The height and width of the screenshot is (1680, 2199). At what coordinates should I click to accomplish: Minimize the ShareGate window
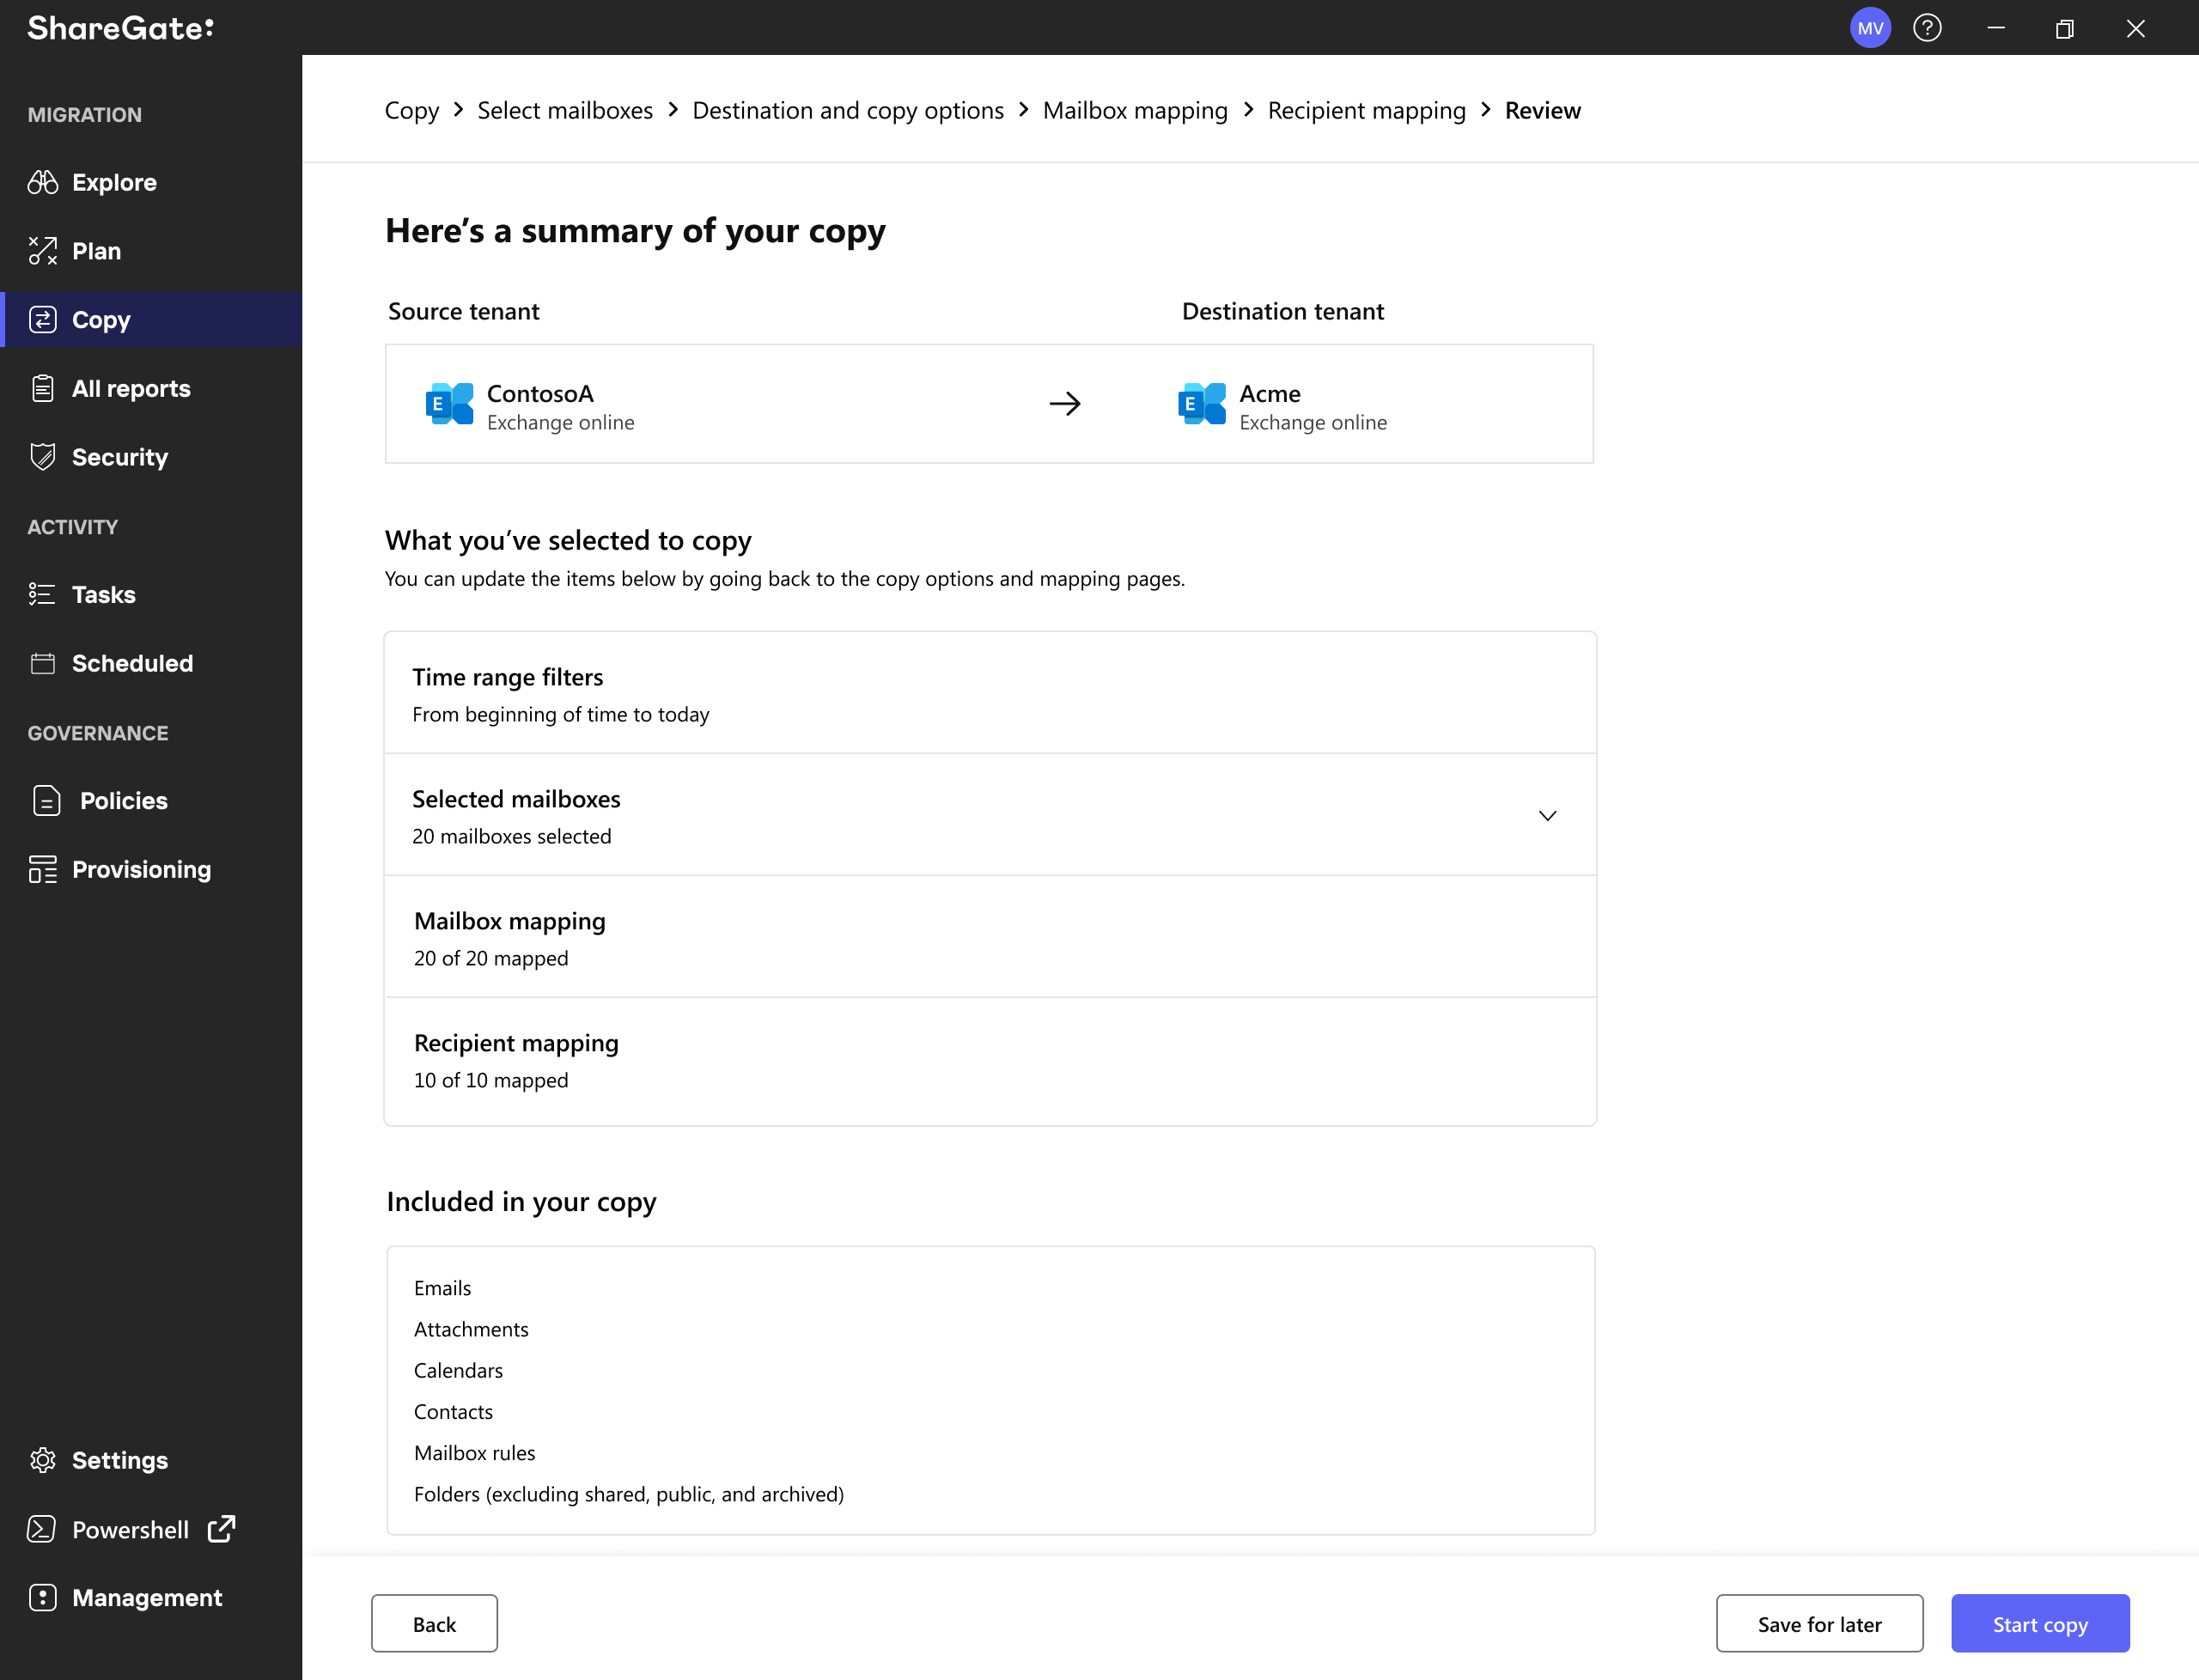pyautogui.click(x=1996, y=28)
